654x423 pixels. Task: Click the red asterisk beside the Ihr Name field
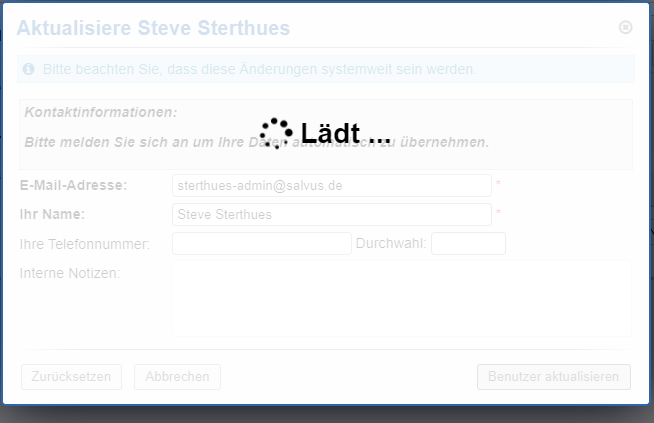498,214
